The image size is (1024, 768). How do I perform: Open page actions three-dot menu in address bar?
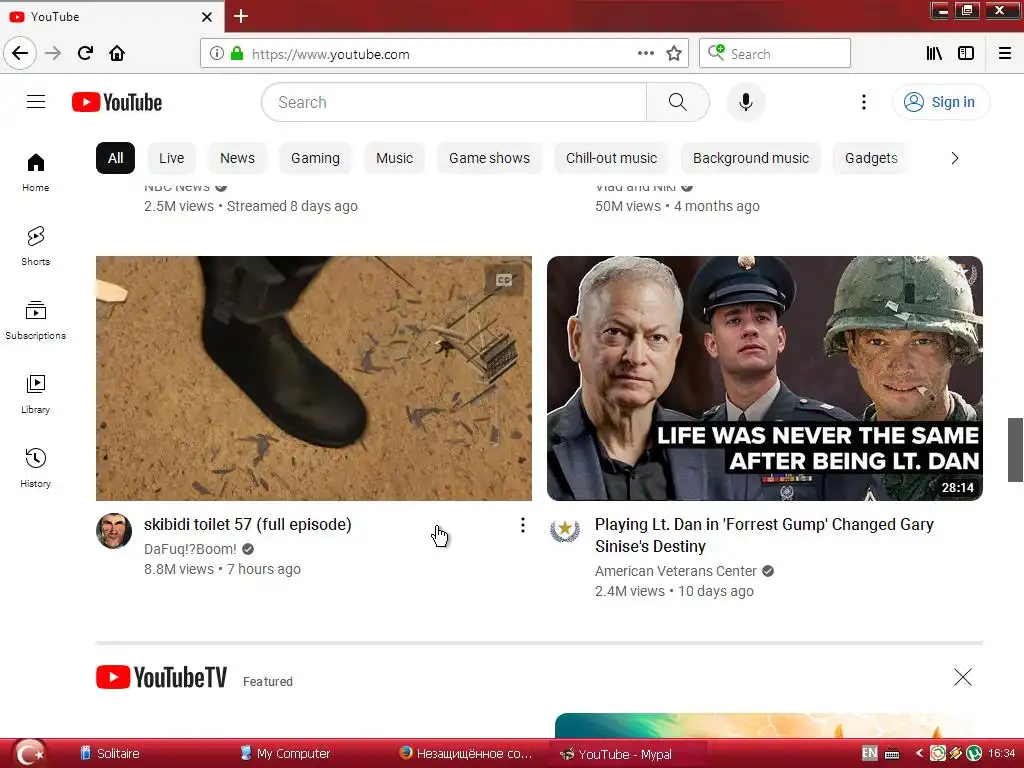645,54
